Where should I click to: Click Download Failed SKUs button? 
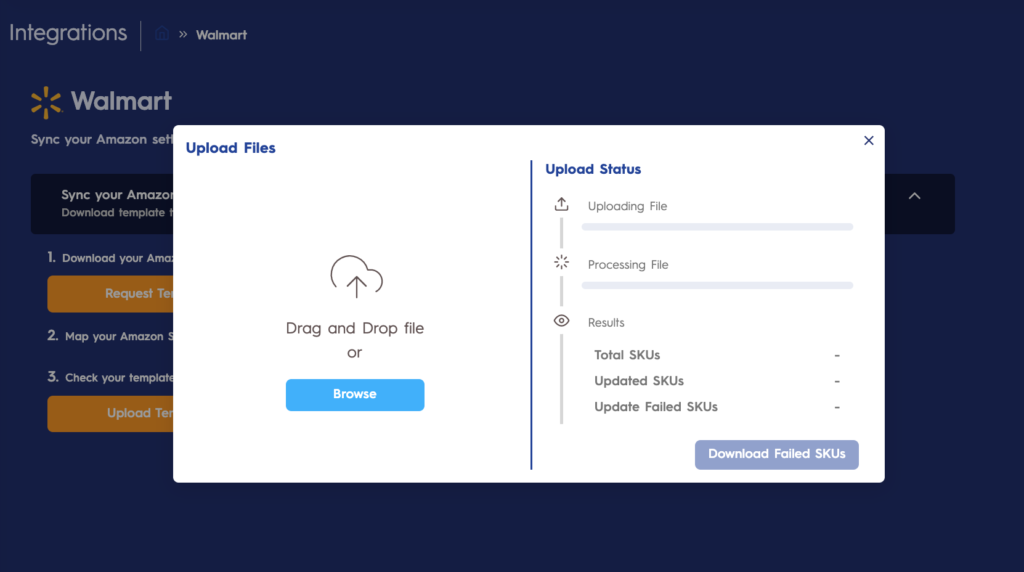[x=776, y=454]
